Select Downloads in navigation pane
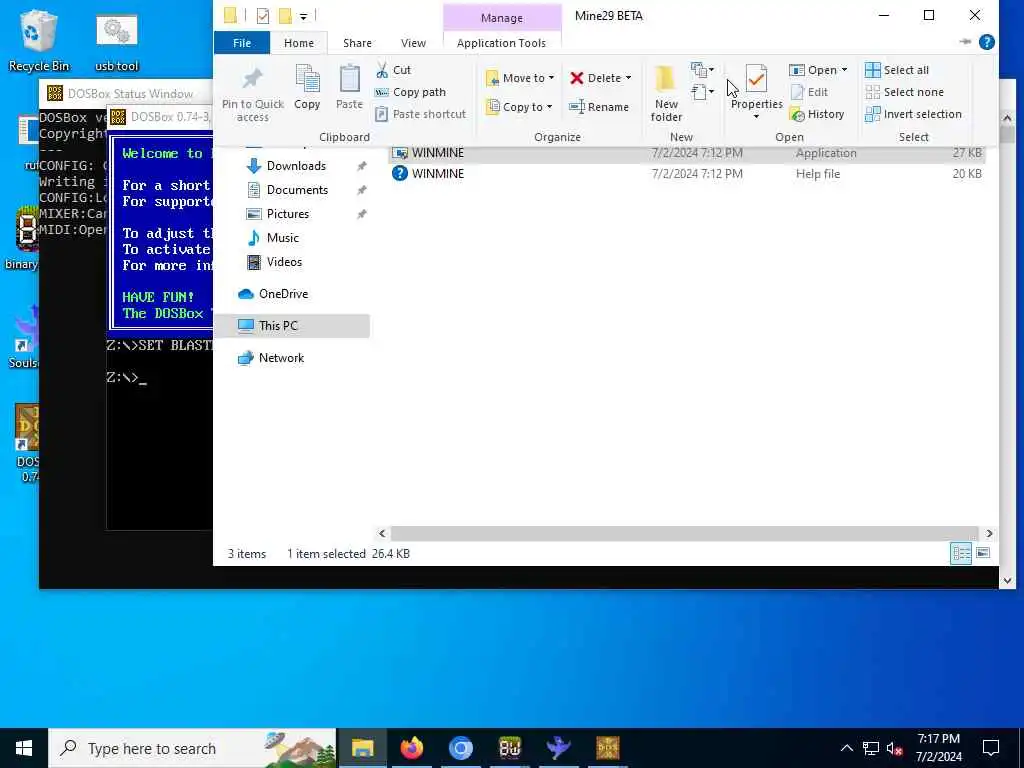This screenshot has width=1024, height=768. pos(296,166)
